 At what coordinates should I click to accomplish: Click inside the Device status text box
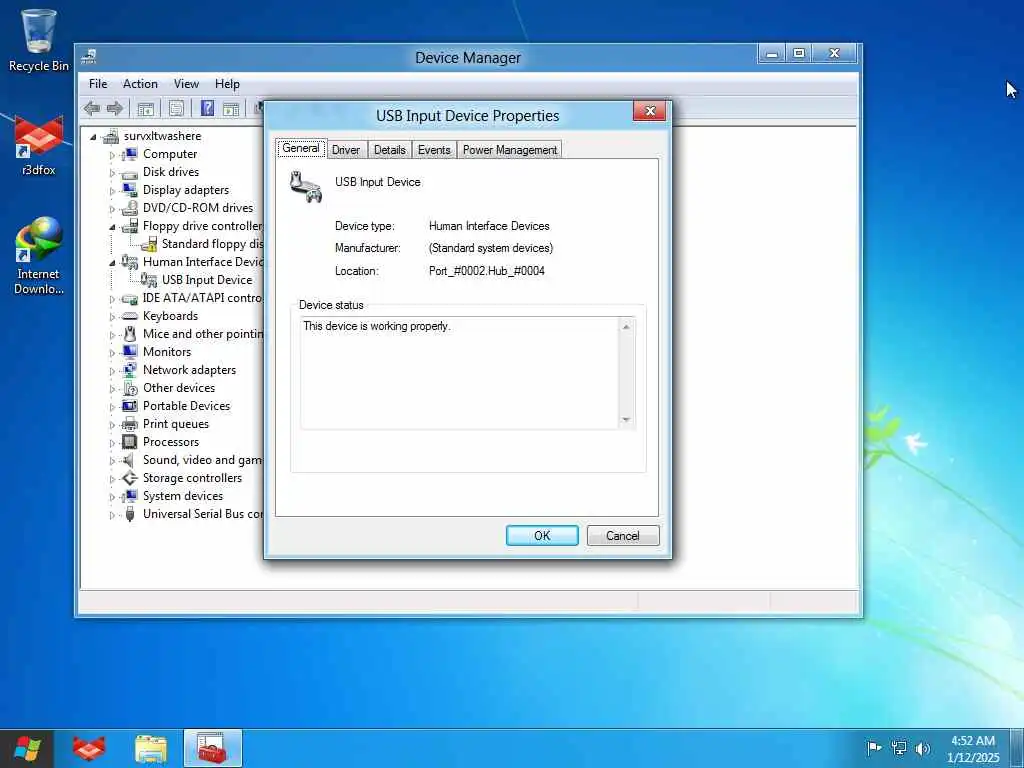tap(459, 373)
